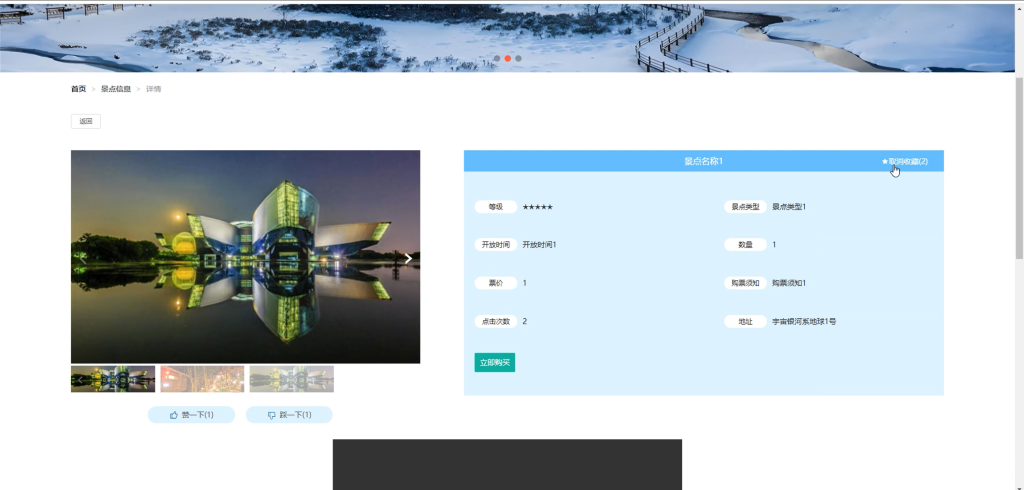
Task: Select the second street-scene thumbnail
Action: (x=202, y=379)
